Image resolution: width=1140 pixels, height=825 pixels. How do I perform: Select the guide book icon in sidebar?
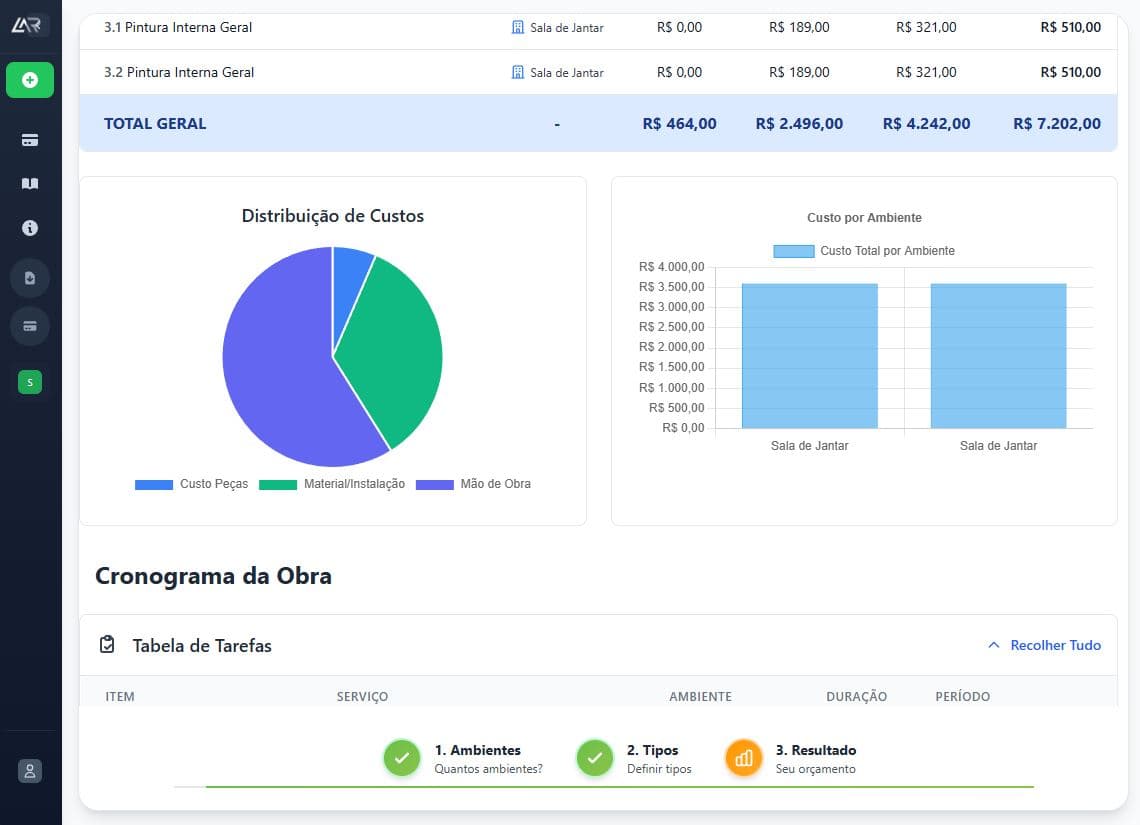[29, 183]
